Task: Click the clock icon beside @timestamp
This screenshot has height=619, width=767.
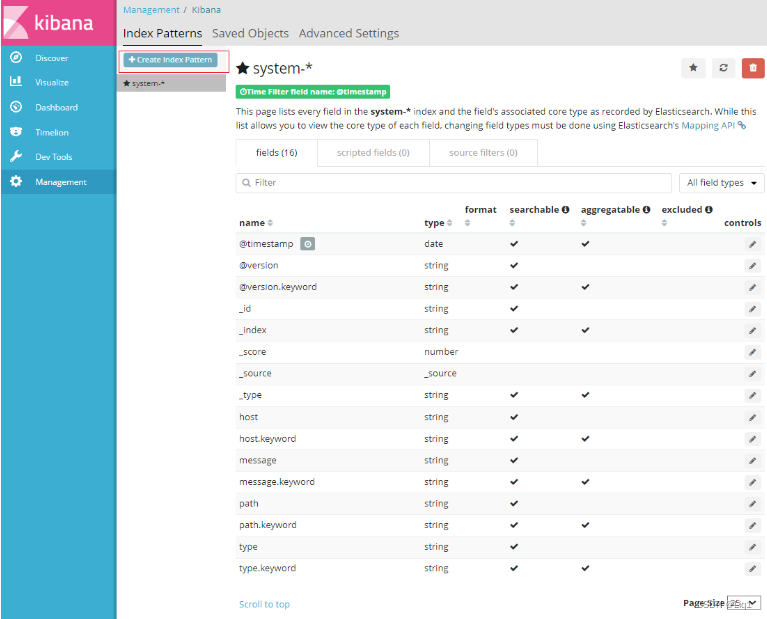Action: click(307, 244)
